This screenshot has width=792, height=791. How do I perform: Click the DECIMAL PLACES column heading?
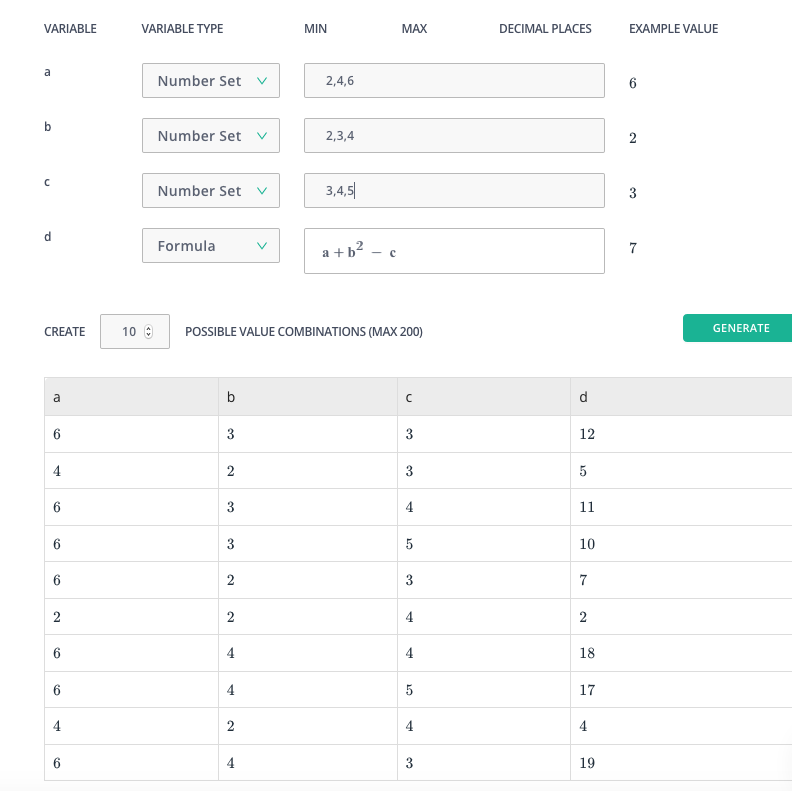(545, 29)
